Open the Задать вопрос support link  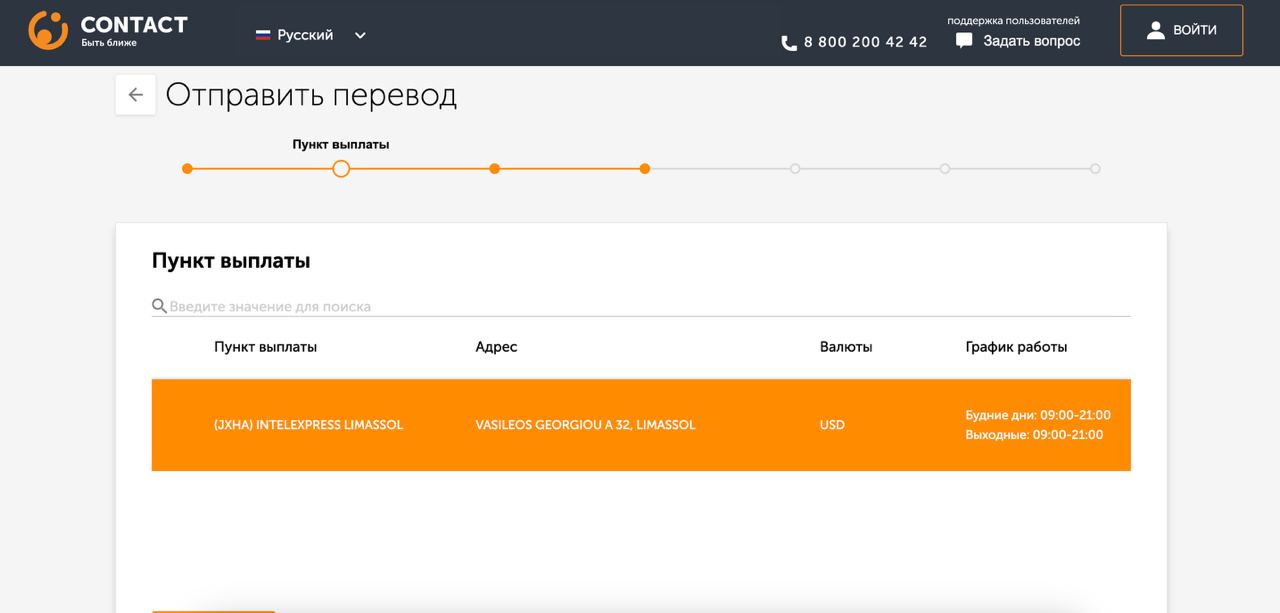point(1031,41)
